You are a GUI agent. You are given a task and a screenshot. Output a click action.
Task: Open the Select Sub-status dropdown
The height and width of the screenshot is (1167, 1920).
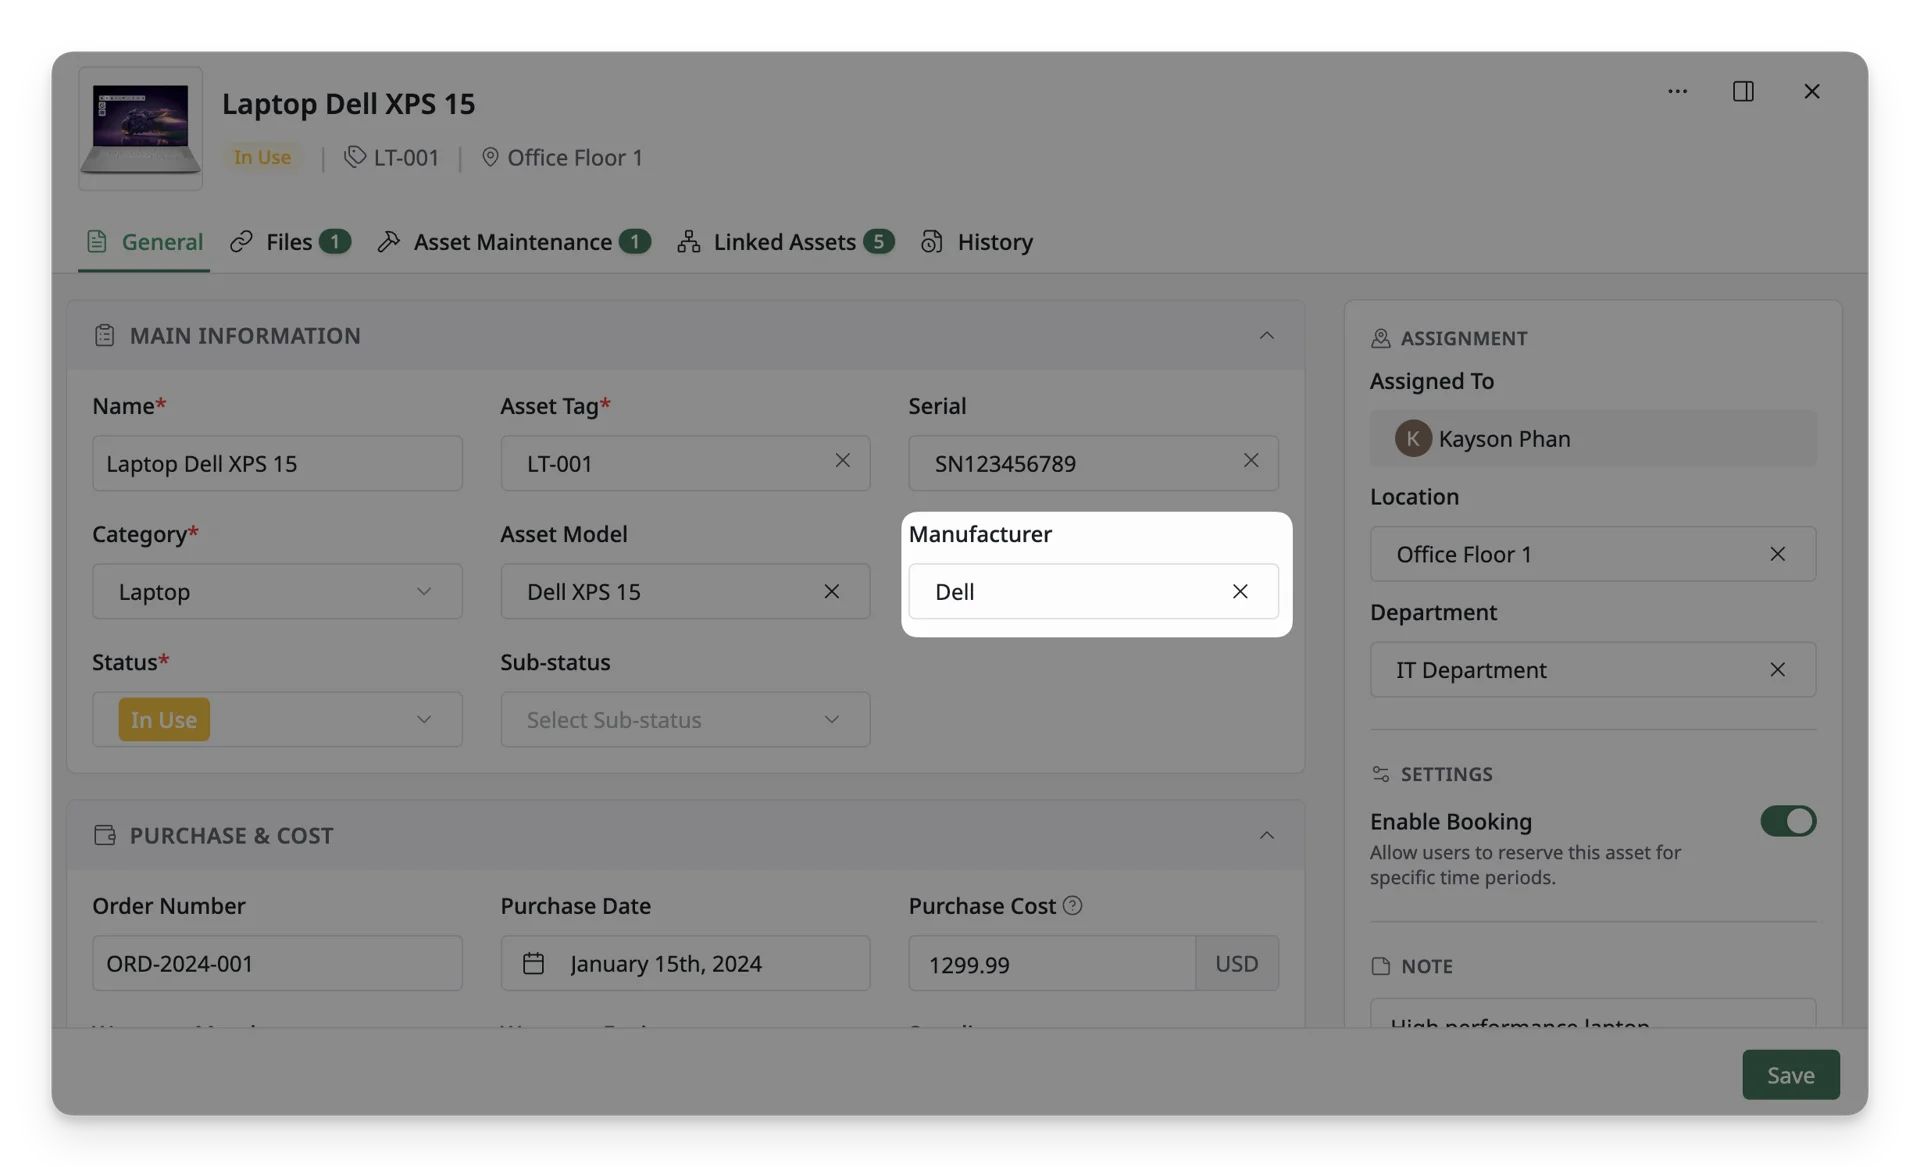point(685,719)
